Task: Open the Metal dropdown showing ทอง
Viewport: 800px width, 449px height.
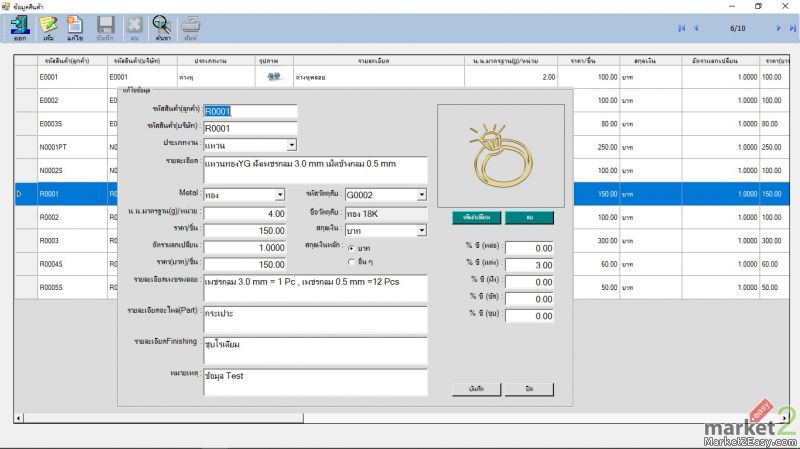Action: pos(280,195)
